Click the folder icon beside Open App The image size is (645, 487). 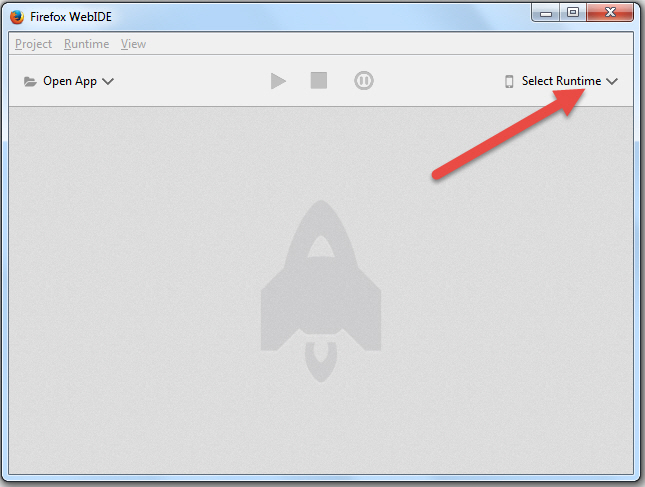coord(30,81)
